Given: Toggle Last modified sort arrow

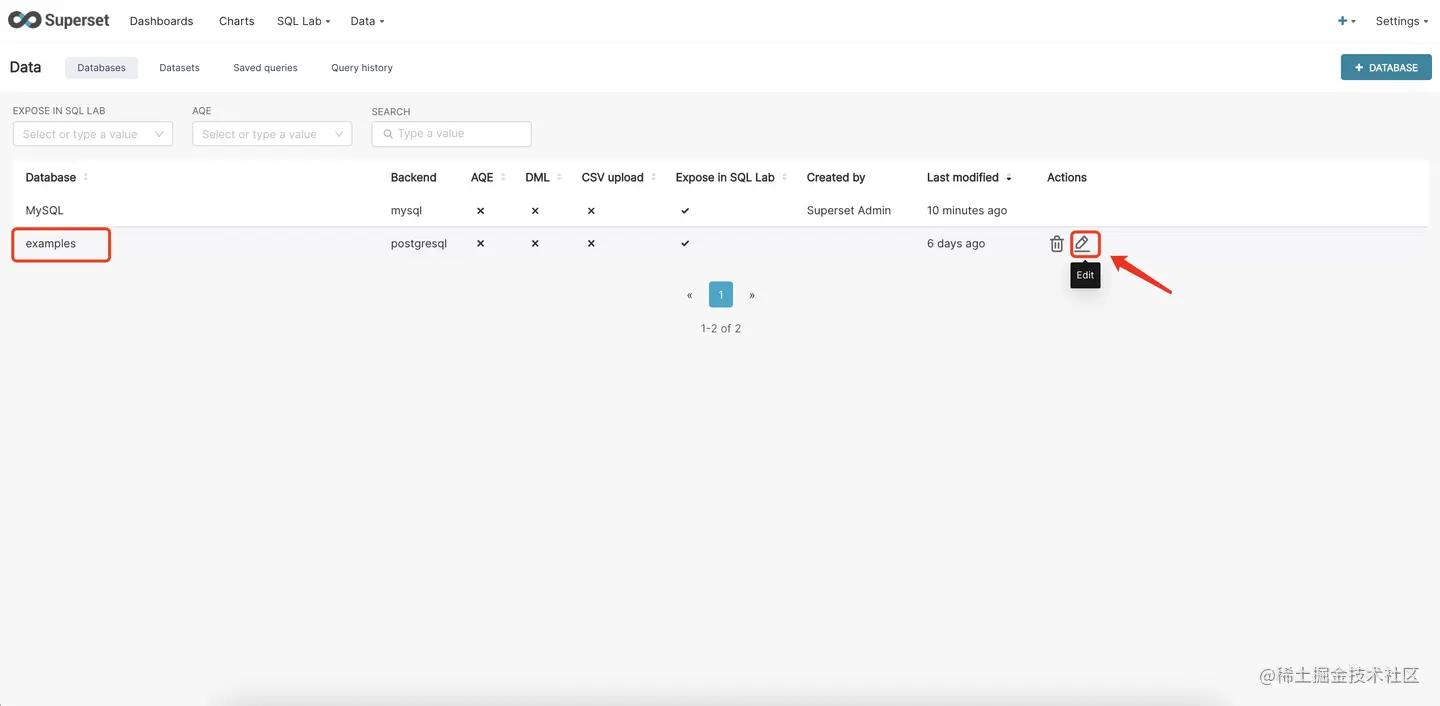Looking at the screenshot, I should [x=1009, y=178].
